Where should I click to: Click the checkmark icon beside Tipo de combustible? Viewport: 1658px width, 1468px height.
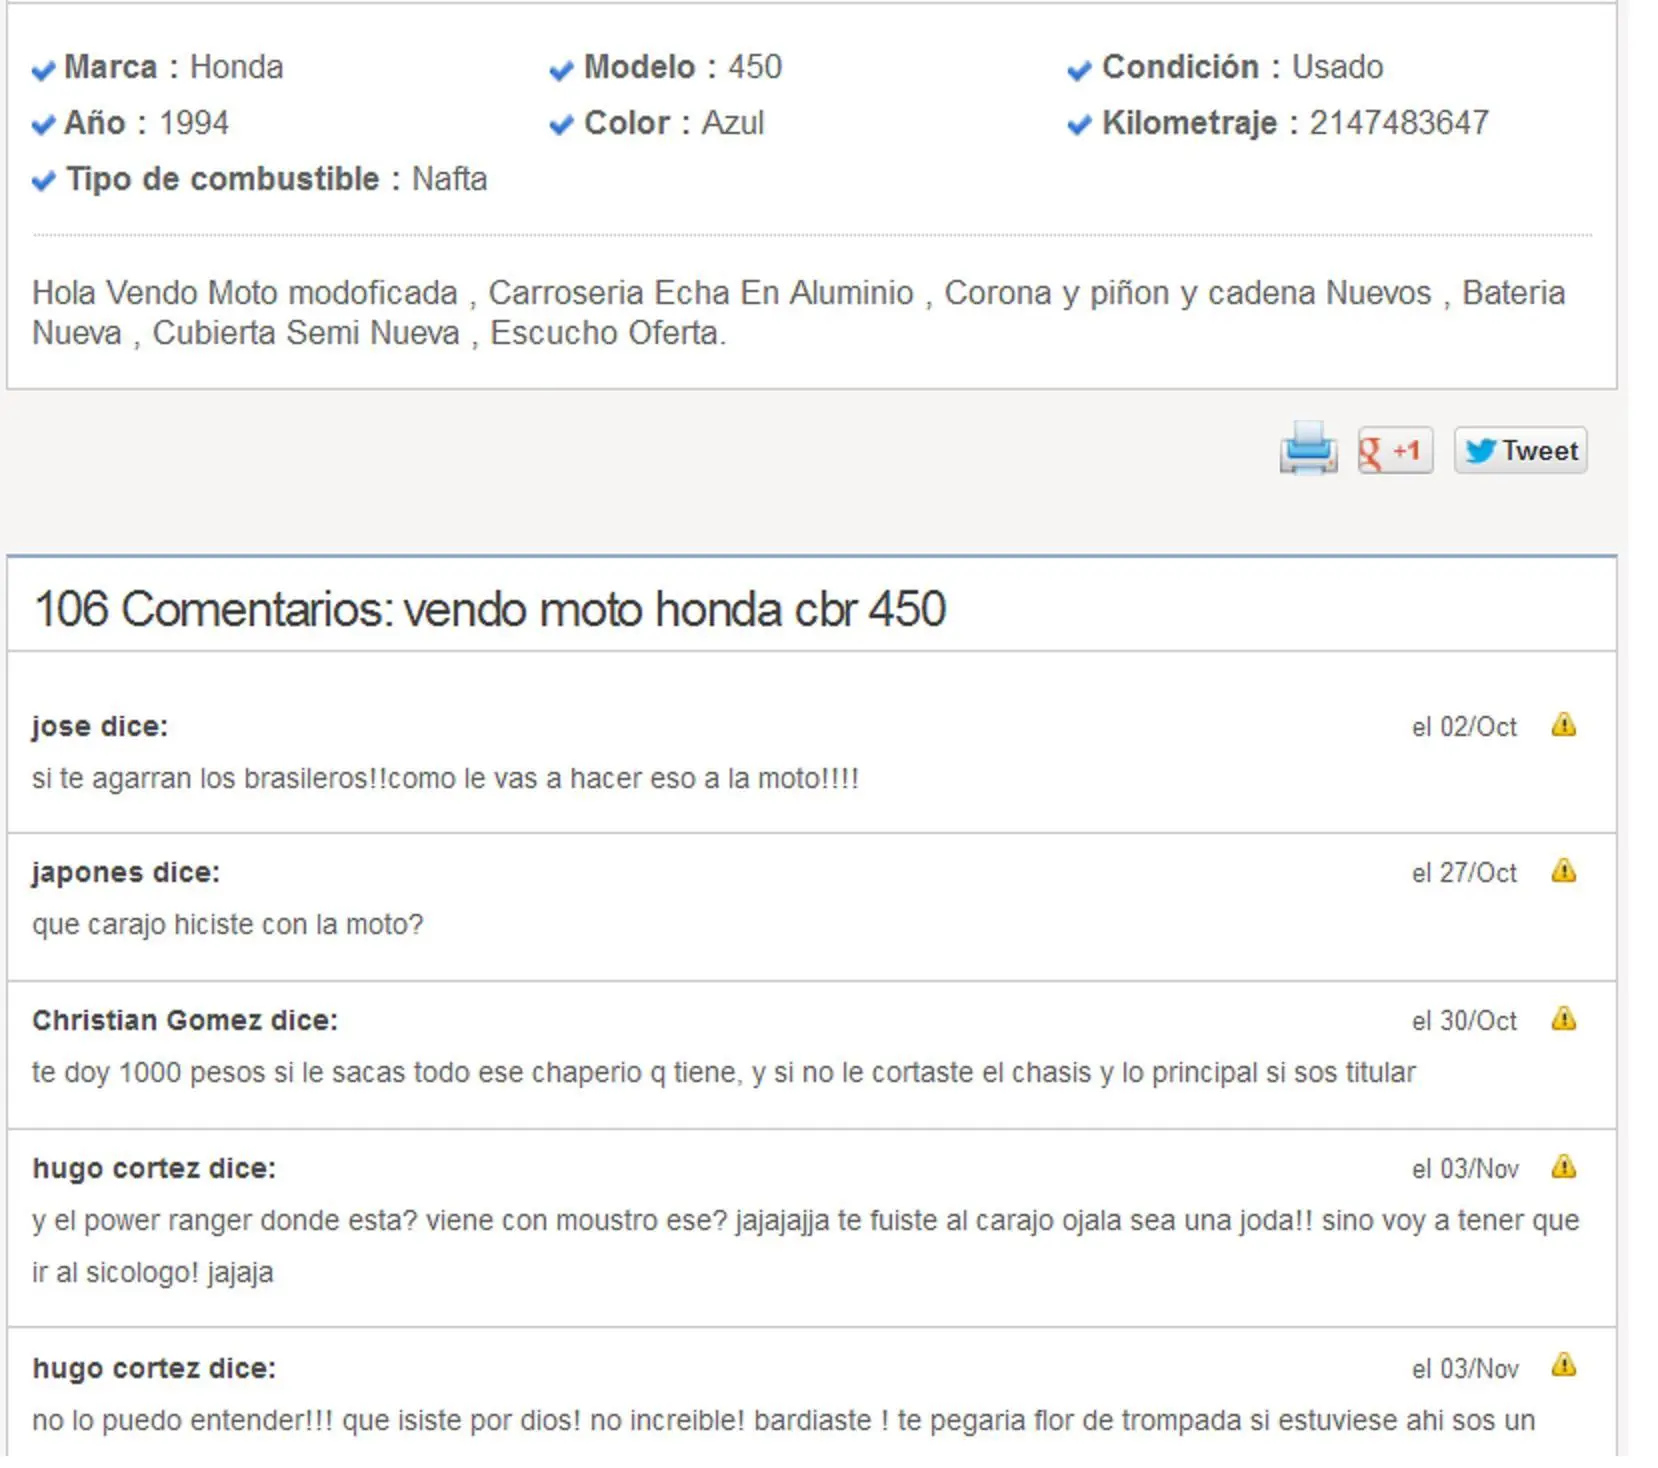coord(42,181)
